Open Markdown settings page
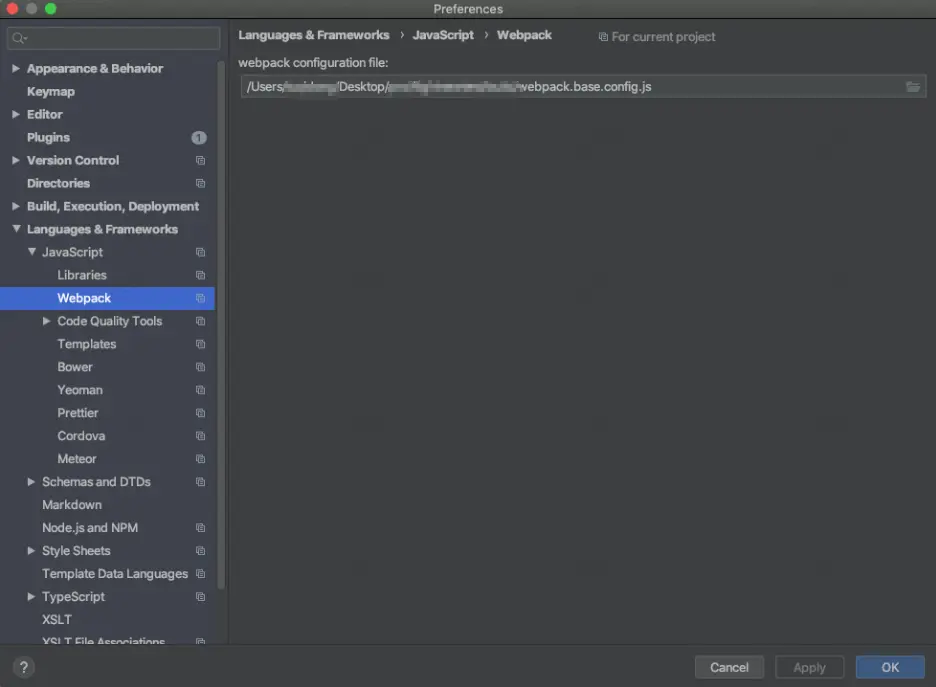Screen dimensions: 936x687 [72, 505]
